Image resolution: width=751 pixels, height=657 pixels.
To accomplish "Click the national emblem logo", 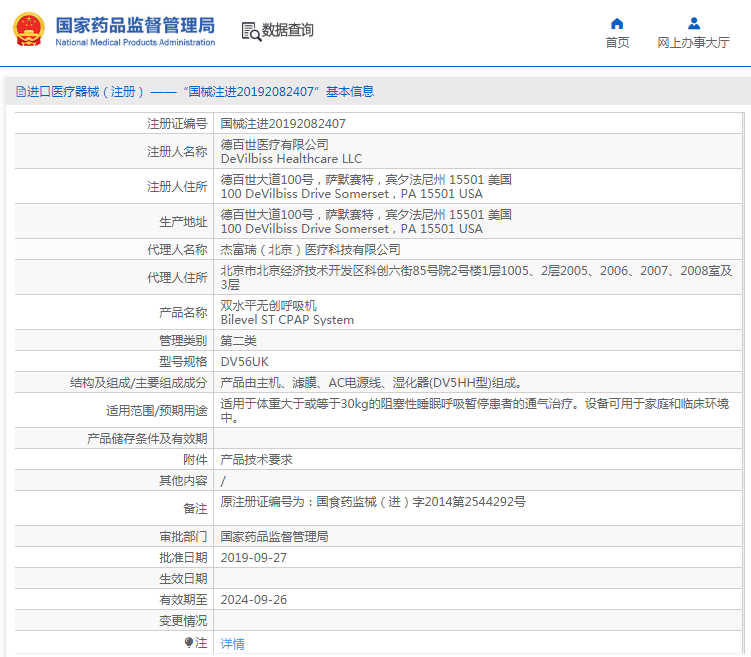I will tap(28, 30).
